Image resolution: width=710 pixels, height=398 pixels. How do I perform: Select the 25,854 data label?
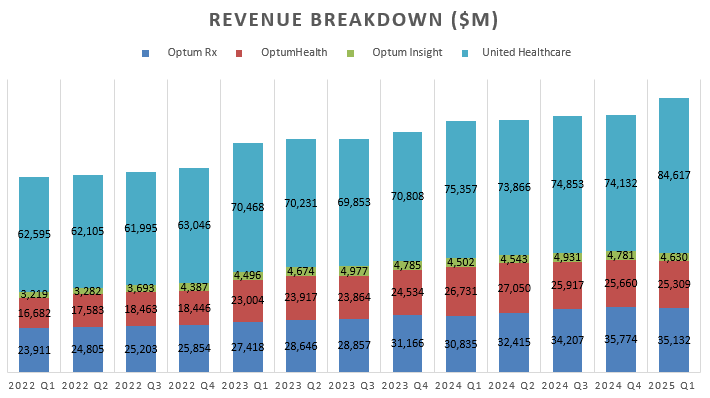point(194,349)
